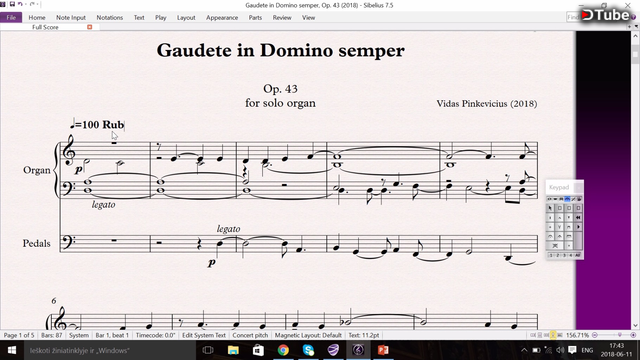
Task: Click the wide bottom-left Keypad key
Action: coord(555,246)
